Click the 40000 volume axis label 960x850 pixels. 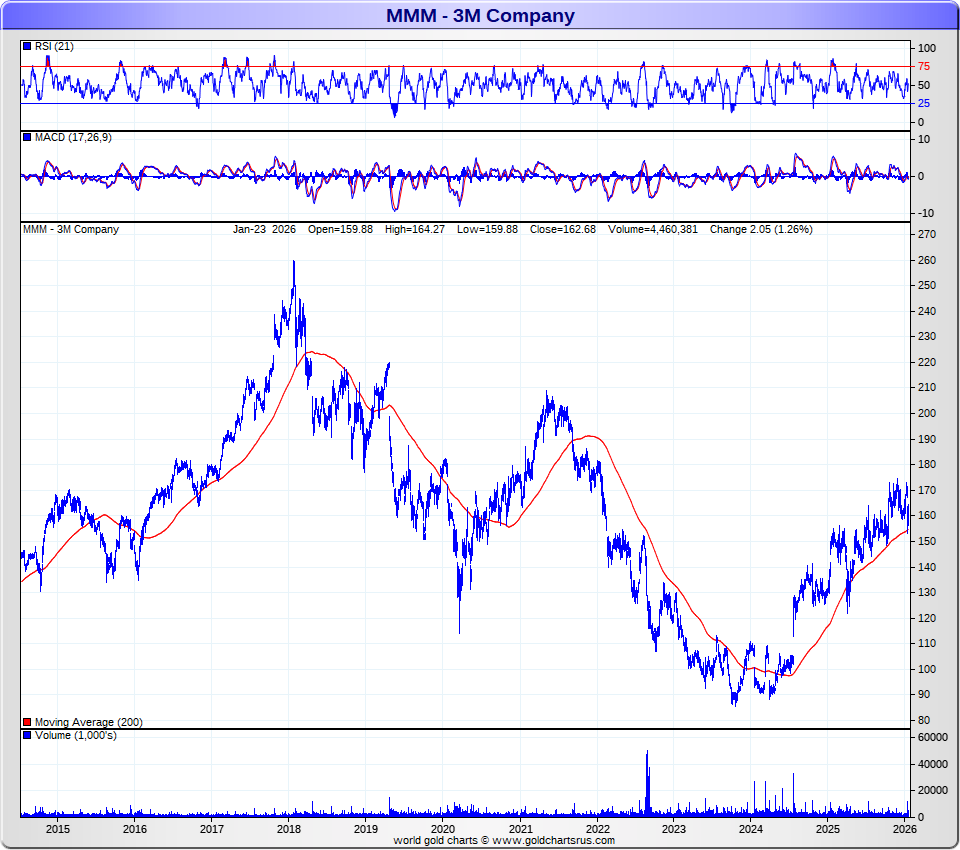[933, 764]
